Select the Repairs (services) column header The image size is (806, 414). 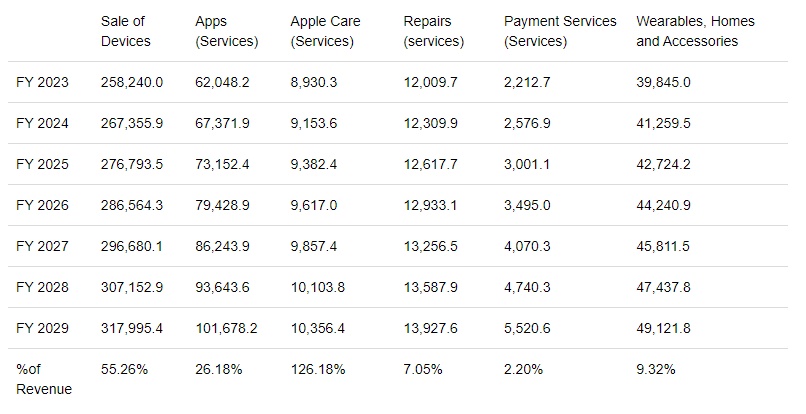click(434, 31)
